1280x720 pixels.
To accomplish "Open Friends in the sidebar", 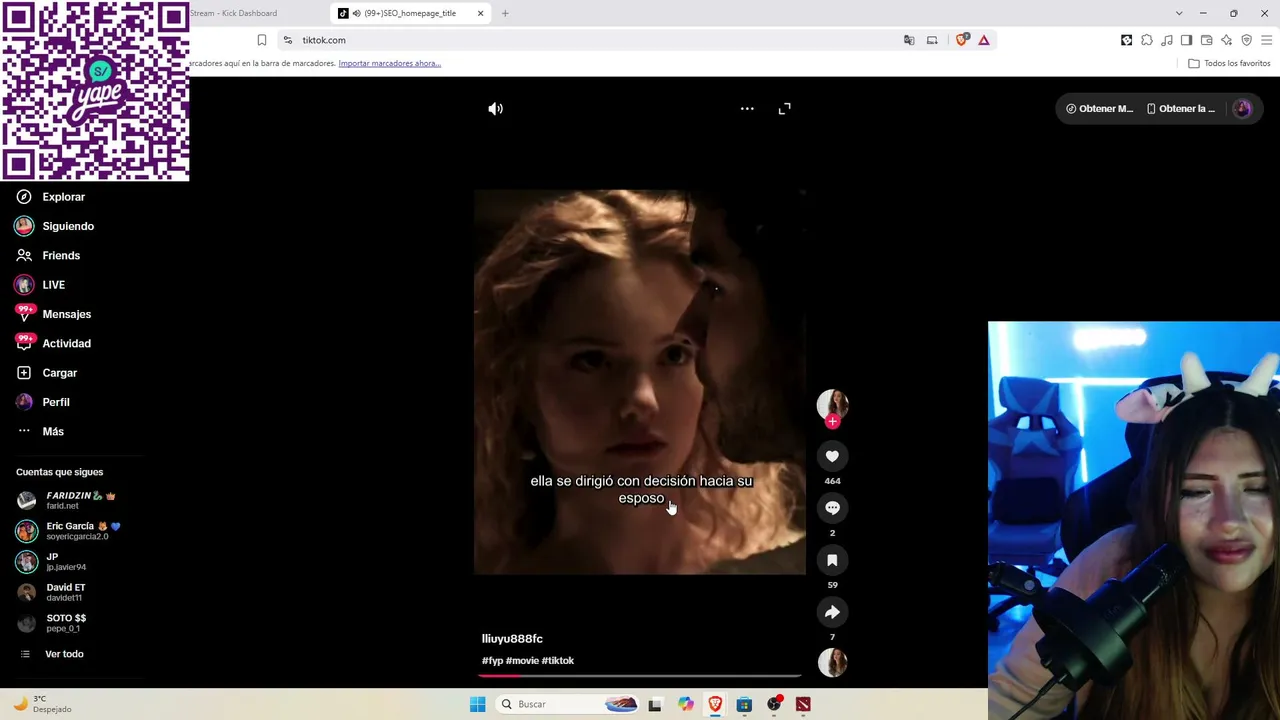I will coord(61,256).
